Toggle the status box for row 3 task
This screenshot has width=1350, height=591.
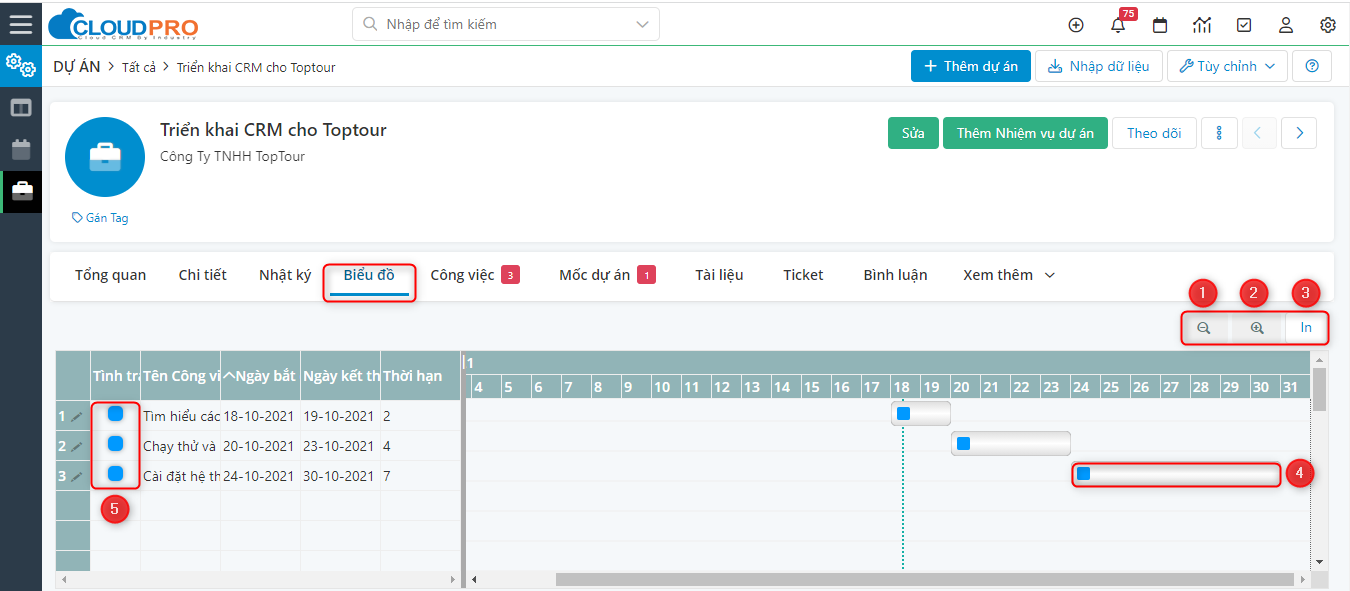pos(115,474)
